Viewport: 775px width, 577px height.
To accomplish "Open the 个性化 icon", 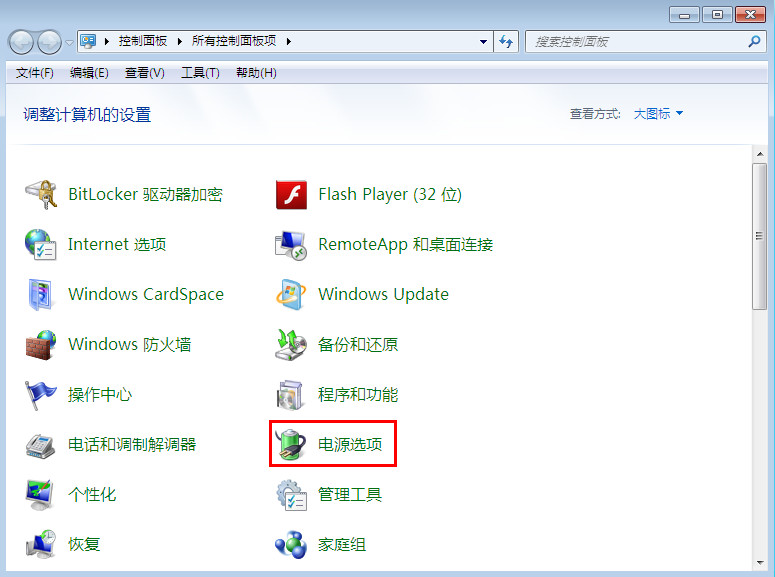I will click(x=41, y=494).
